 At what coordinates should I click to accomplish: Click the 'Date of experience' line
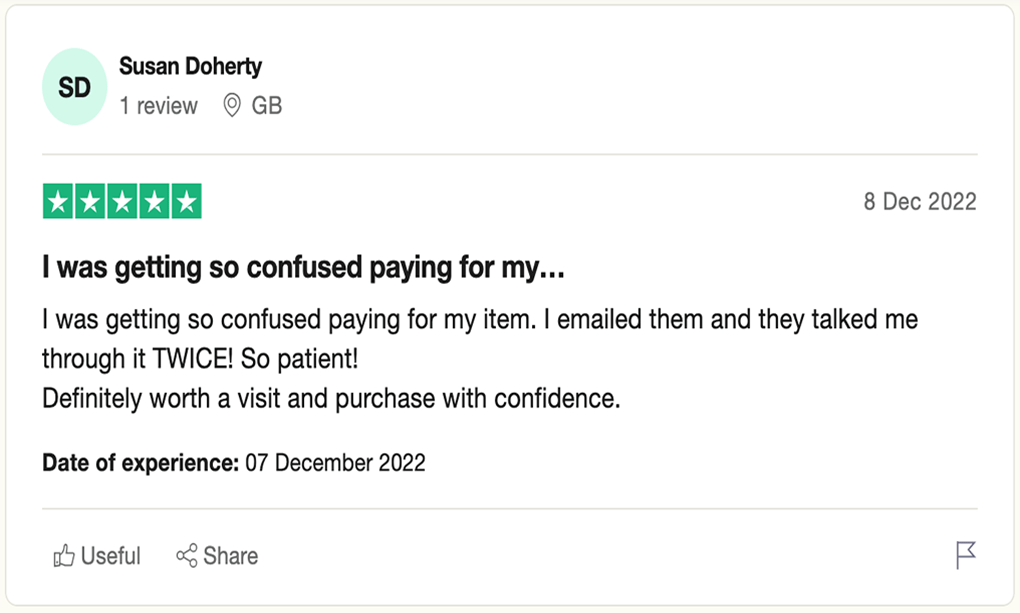[234, 463]
